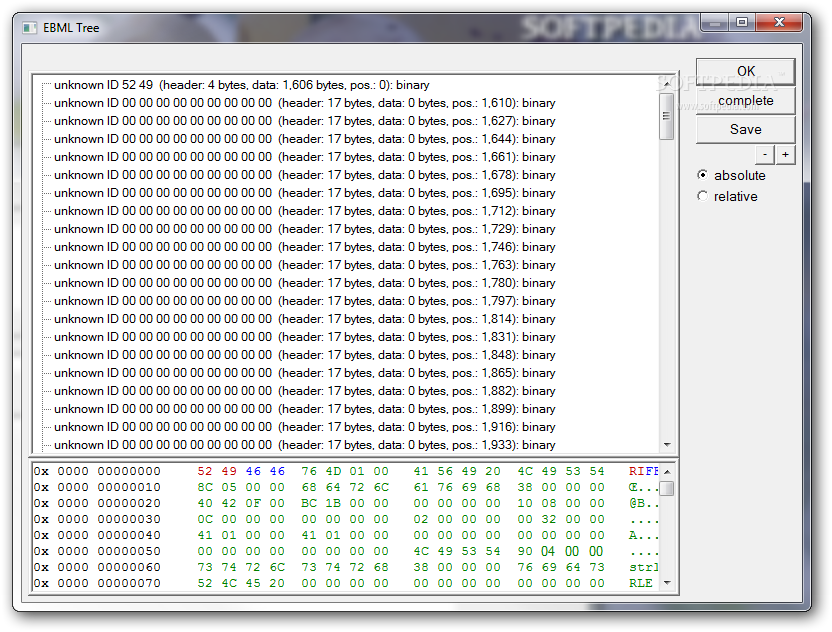Click tree scrollbar down arrow

tap(667, 445)
